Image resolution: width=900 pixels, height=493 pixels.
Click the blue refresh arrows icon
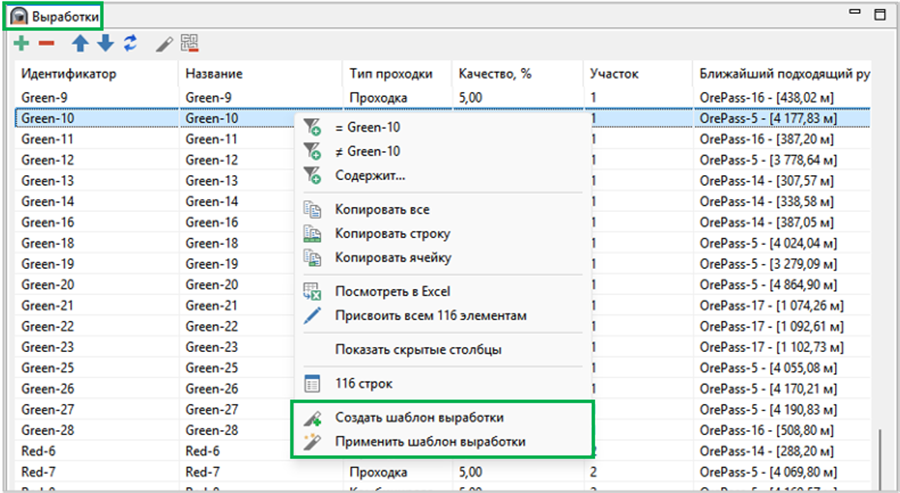(131, 43)
